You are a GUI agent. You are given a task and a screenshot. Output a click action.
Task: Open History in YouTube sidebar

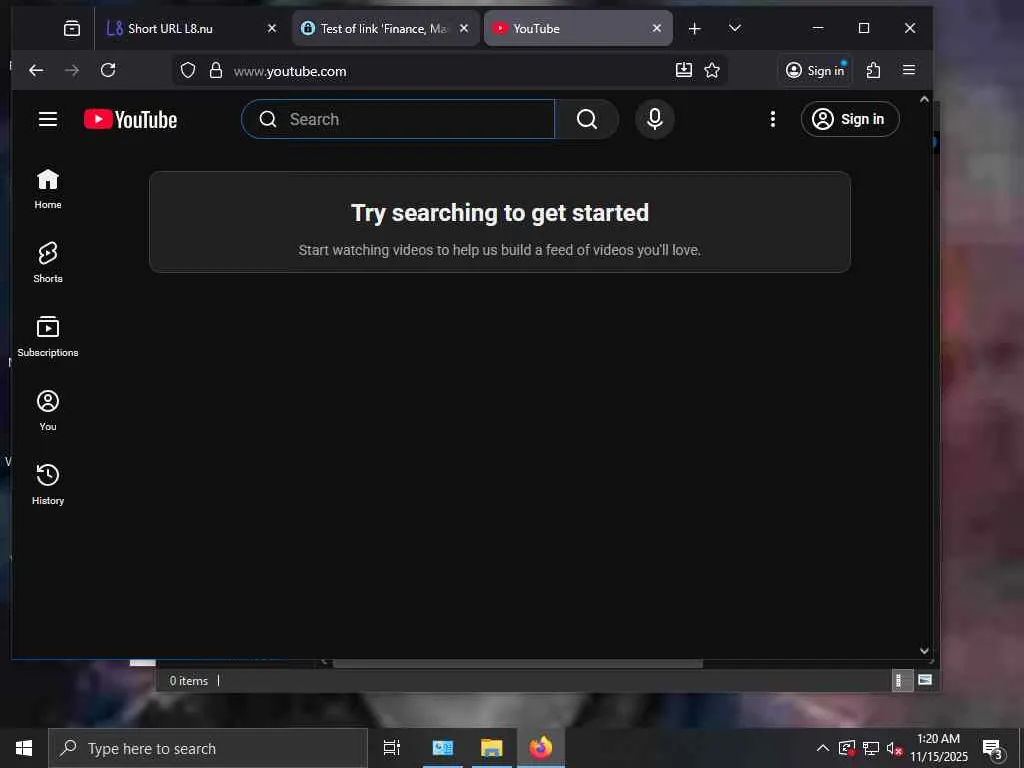[x=48, y=484]
